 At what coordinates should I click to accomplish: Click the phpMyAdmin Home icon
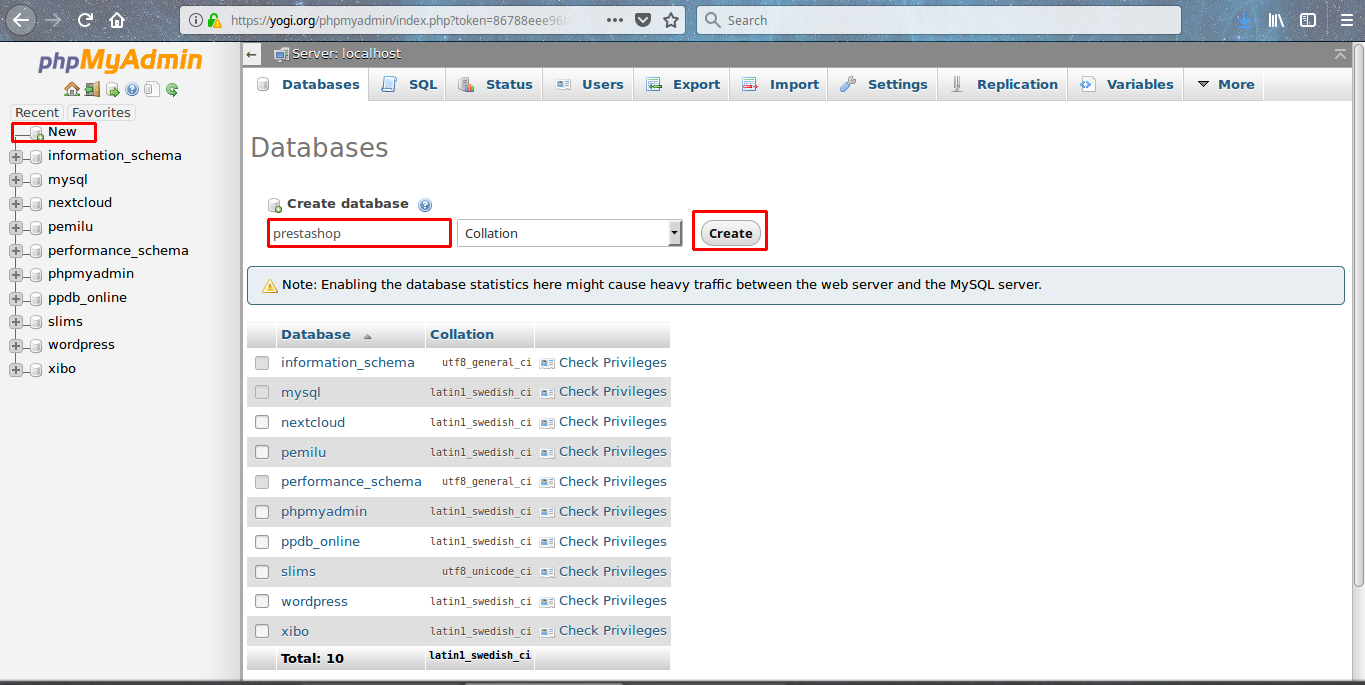coord(72,89)
